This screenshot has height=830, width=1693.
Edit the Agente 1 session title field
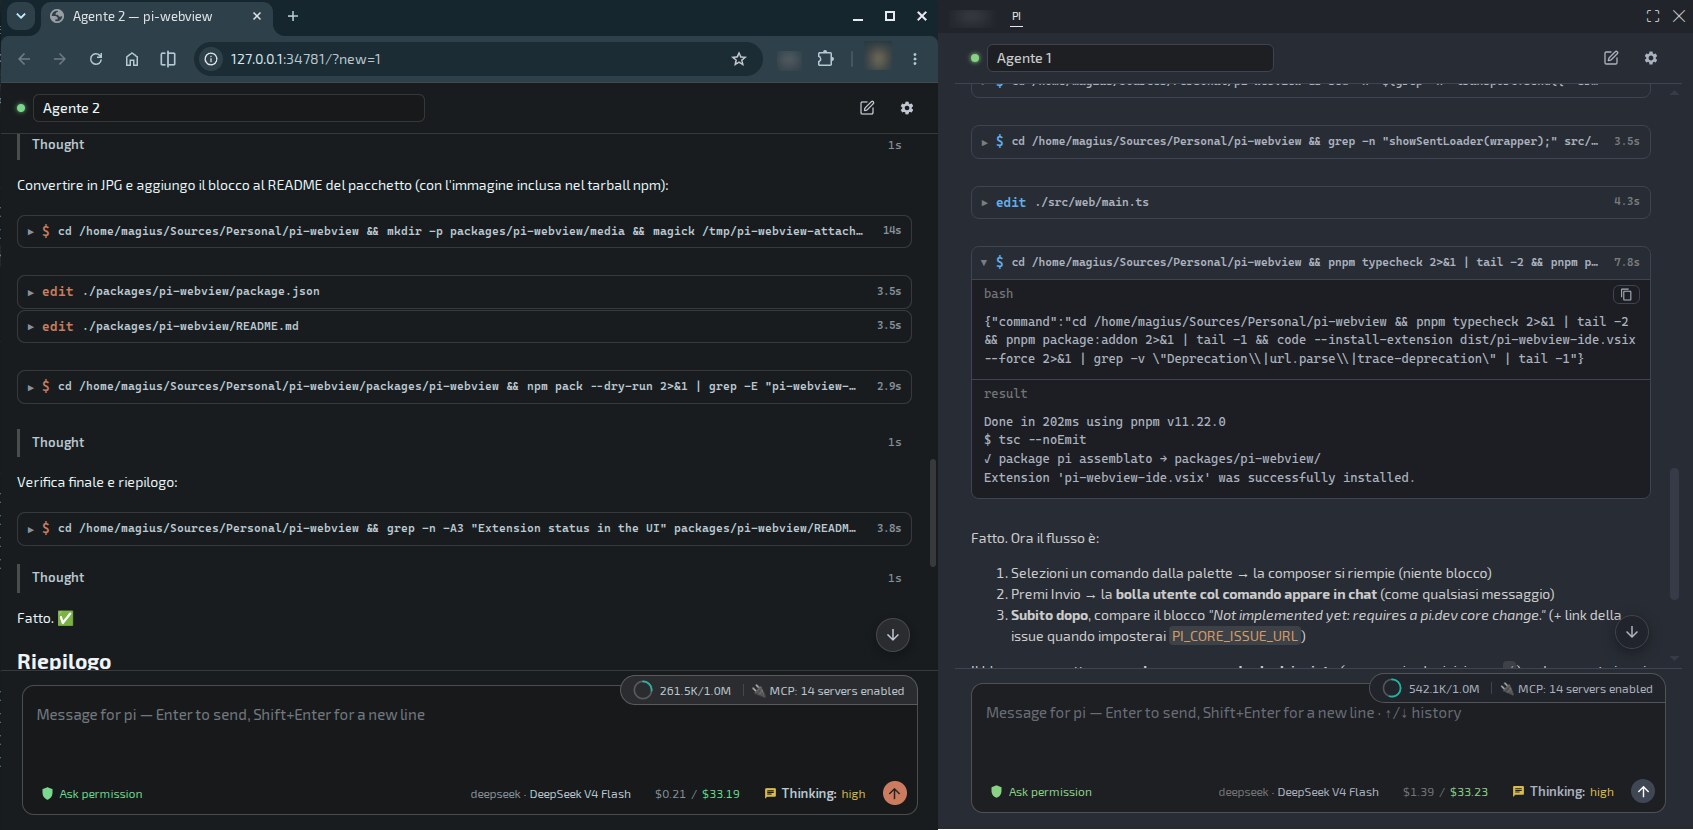pos(1130,58)
